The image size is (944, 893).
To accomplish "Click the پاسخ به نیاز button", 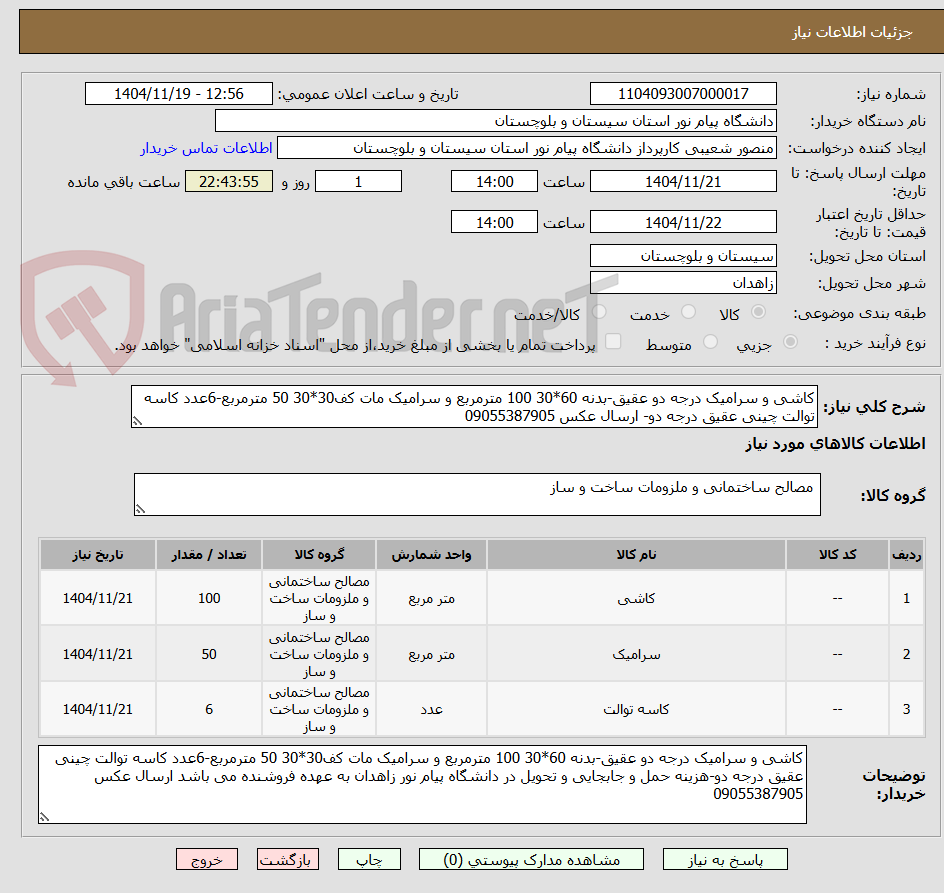I will point(725,859).
